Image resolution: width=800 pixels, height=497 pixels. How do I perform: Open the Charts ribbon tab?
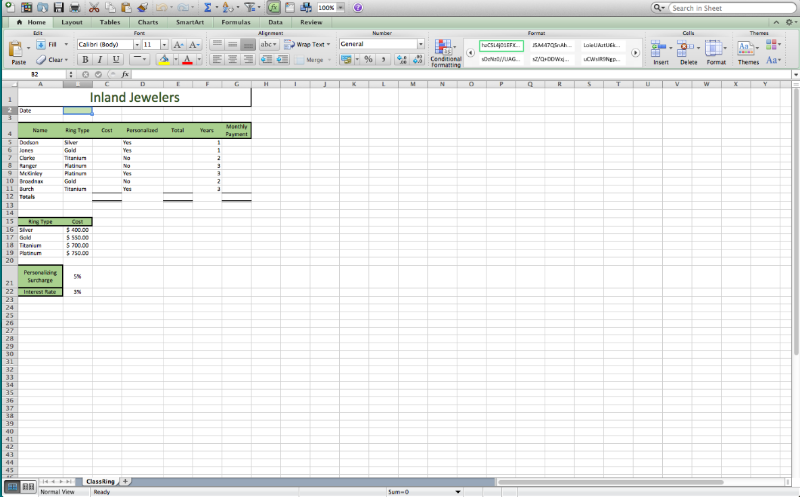click(x=147, y=22)
